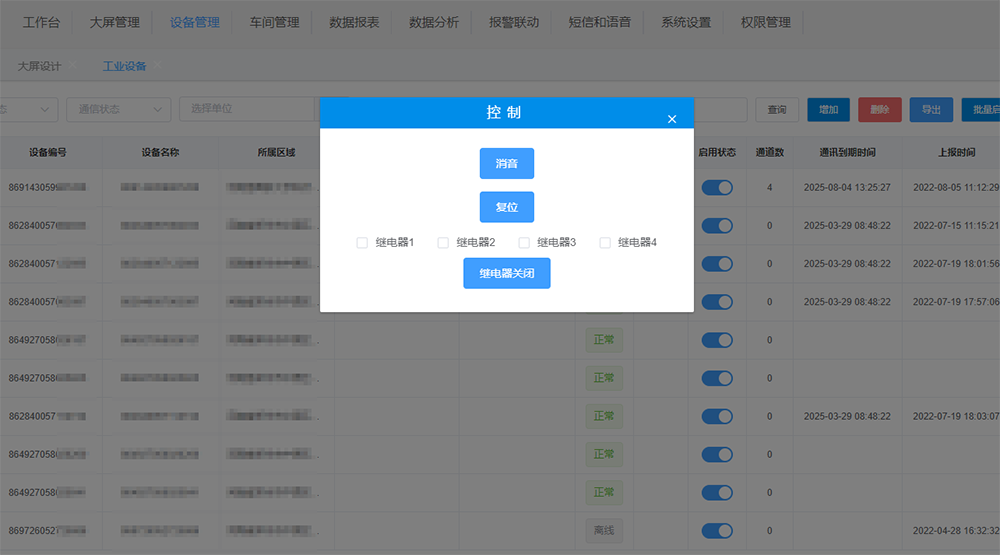
Task: Open the 选择单位 selector field
Action: (250, 109)
